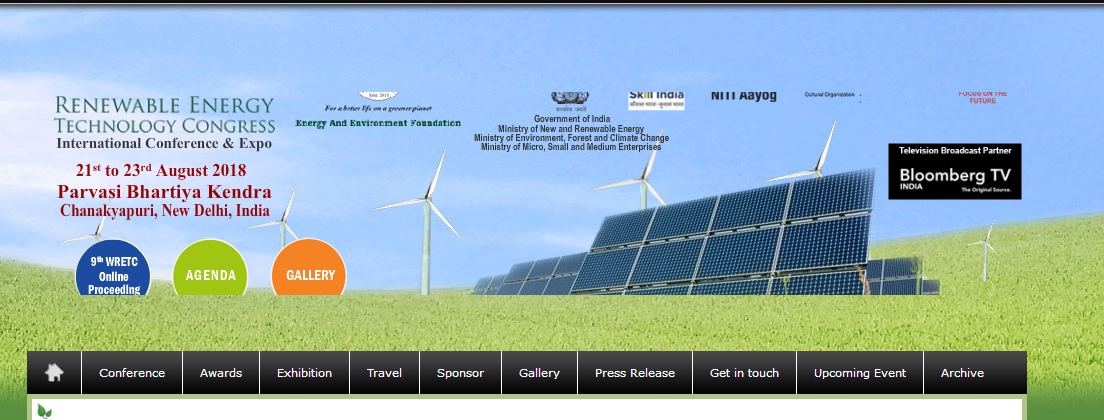Open the Get in touch page
This screenshot has height=420, width=1104.
(744, 373)
